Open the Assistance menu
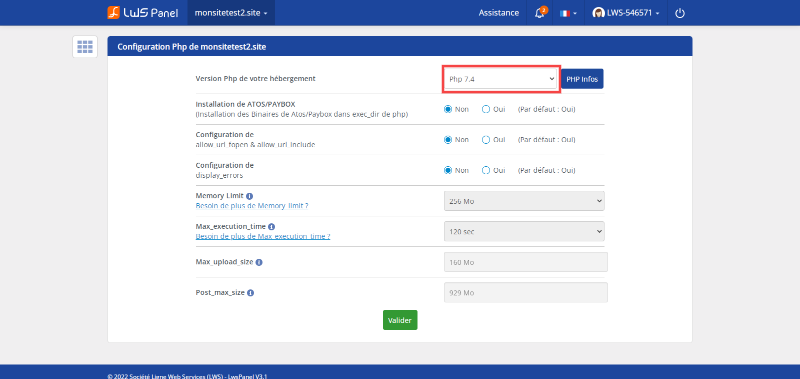Screen dimensions: 800x379 498,13
